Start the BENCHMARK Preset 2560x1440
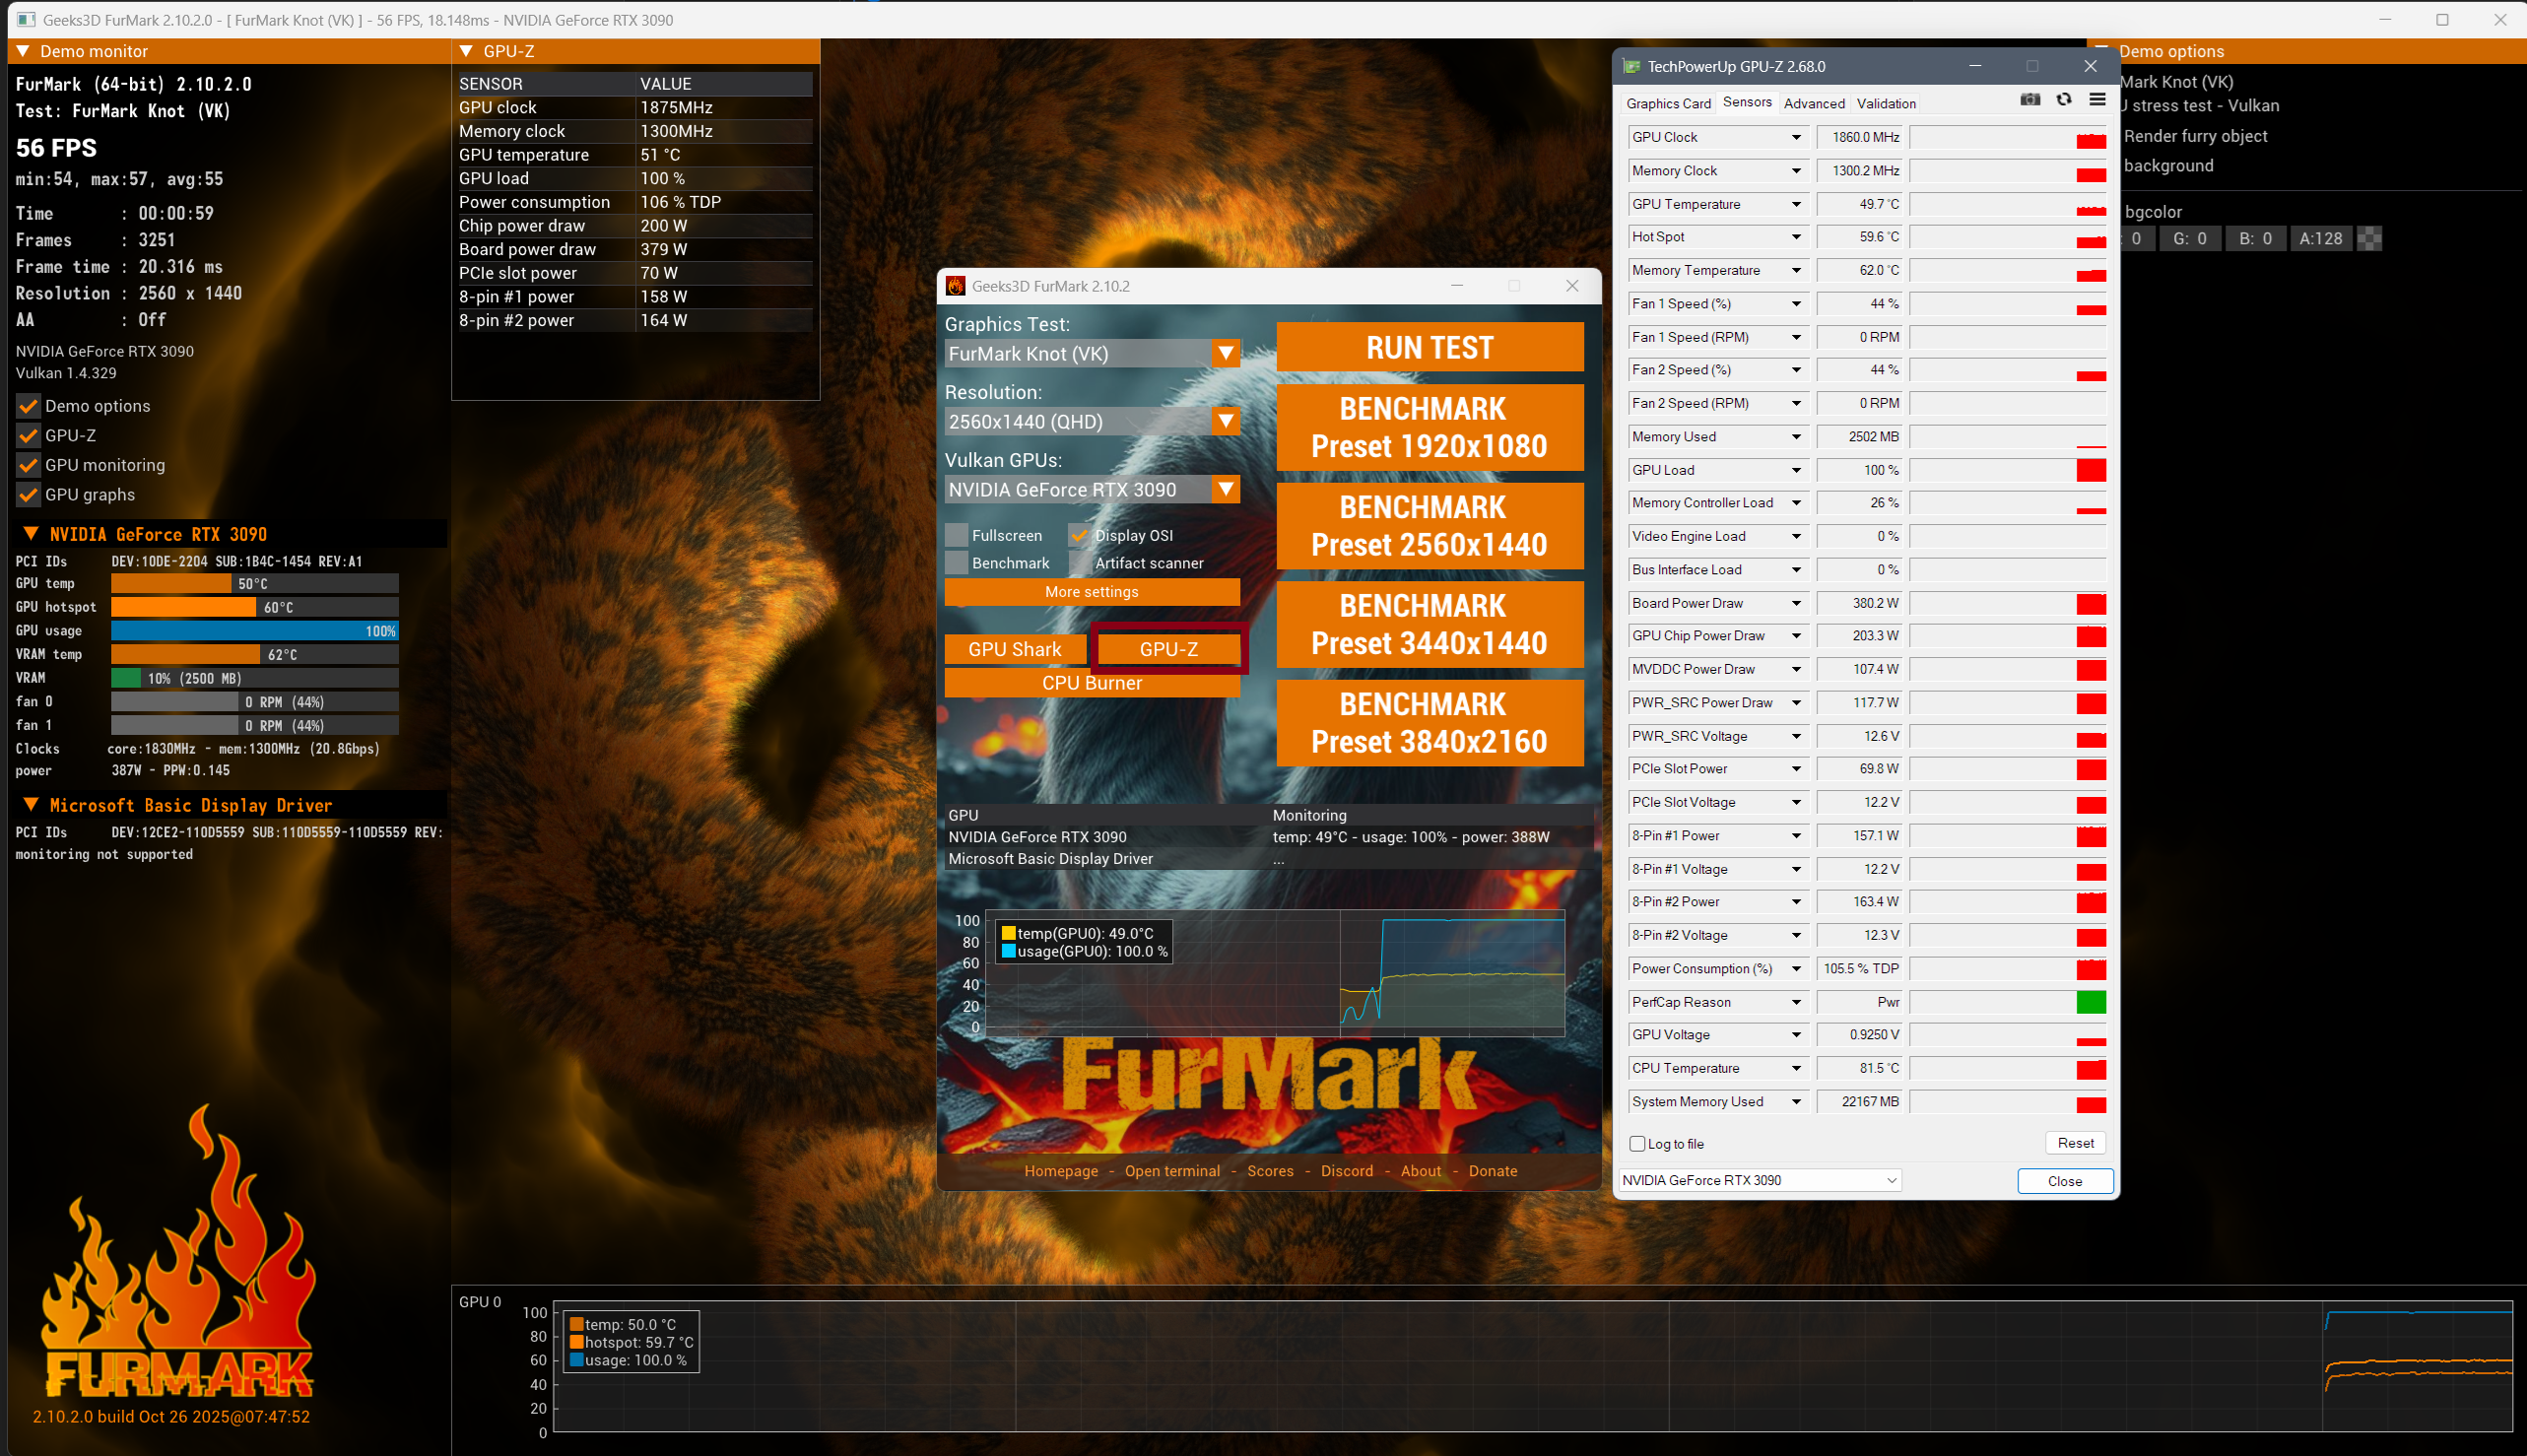 (1430, 526)
